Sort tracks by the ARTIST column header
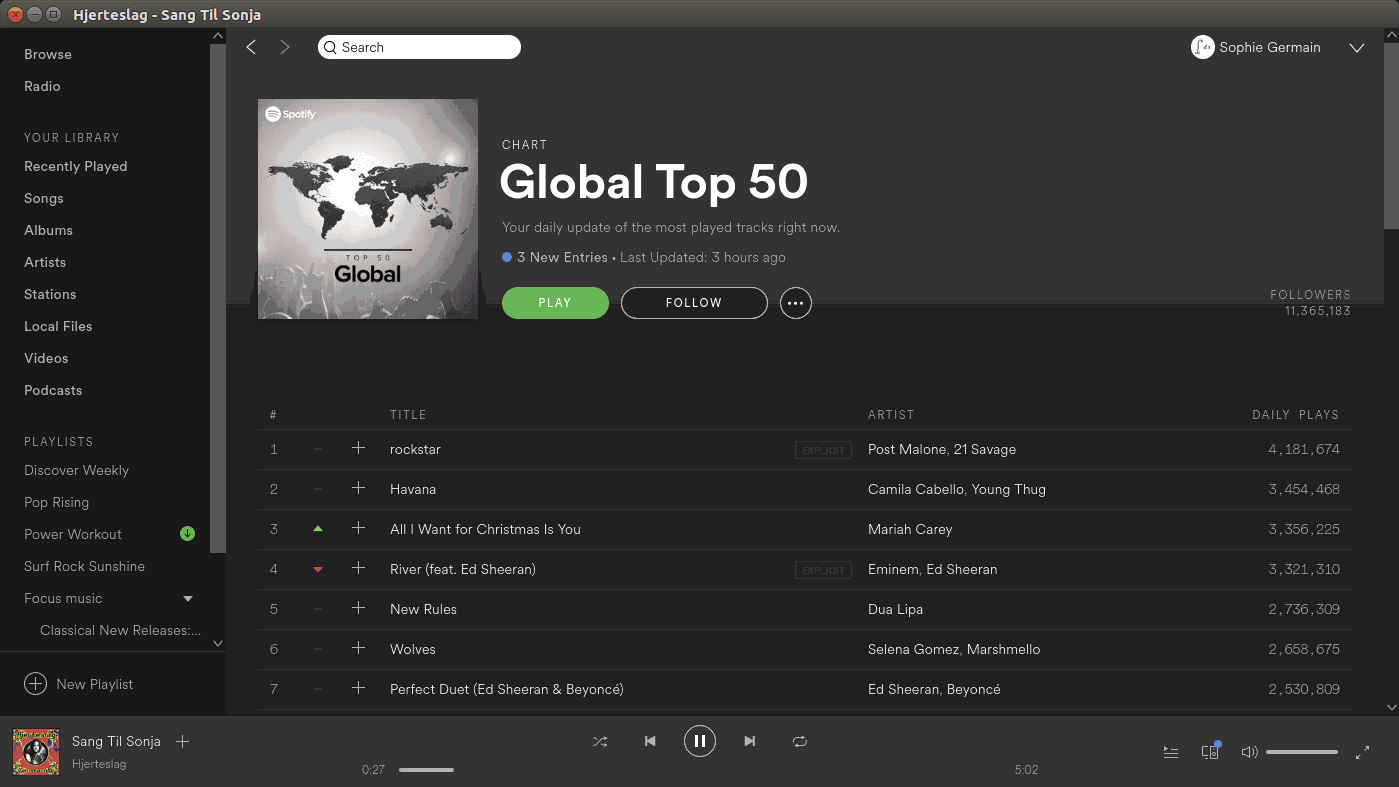This screenshot has width=1399, height=787. pos(891,414)
